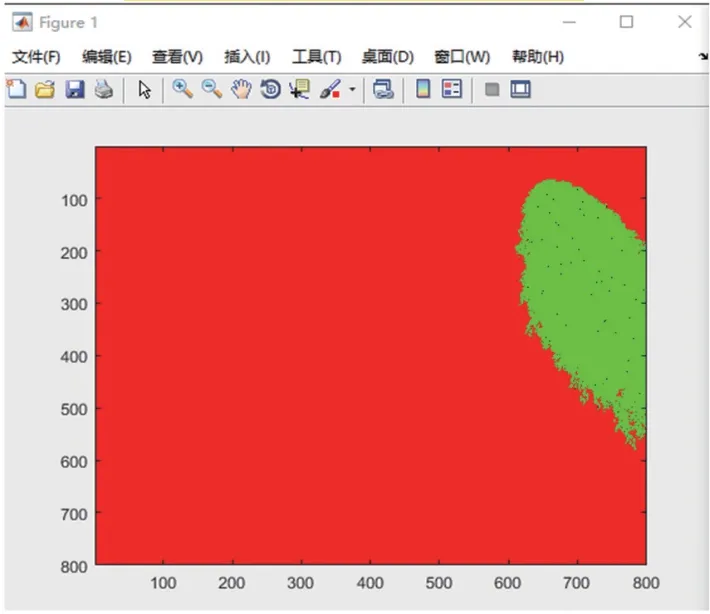Click the Hide Plot Tools icon
Viewport: 710px width, 614px height.
point(492,89)
